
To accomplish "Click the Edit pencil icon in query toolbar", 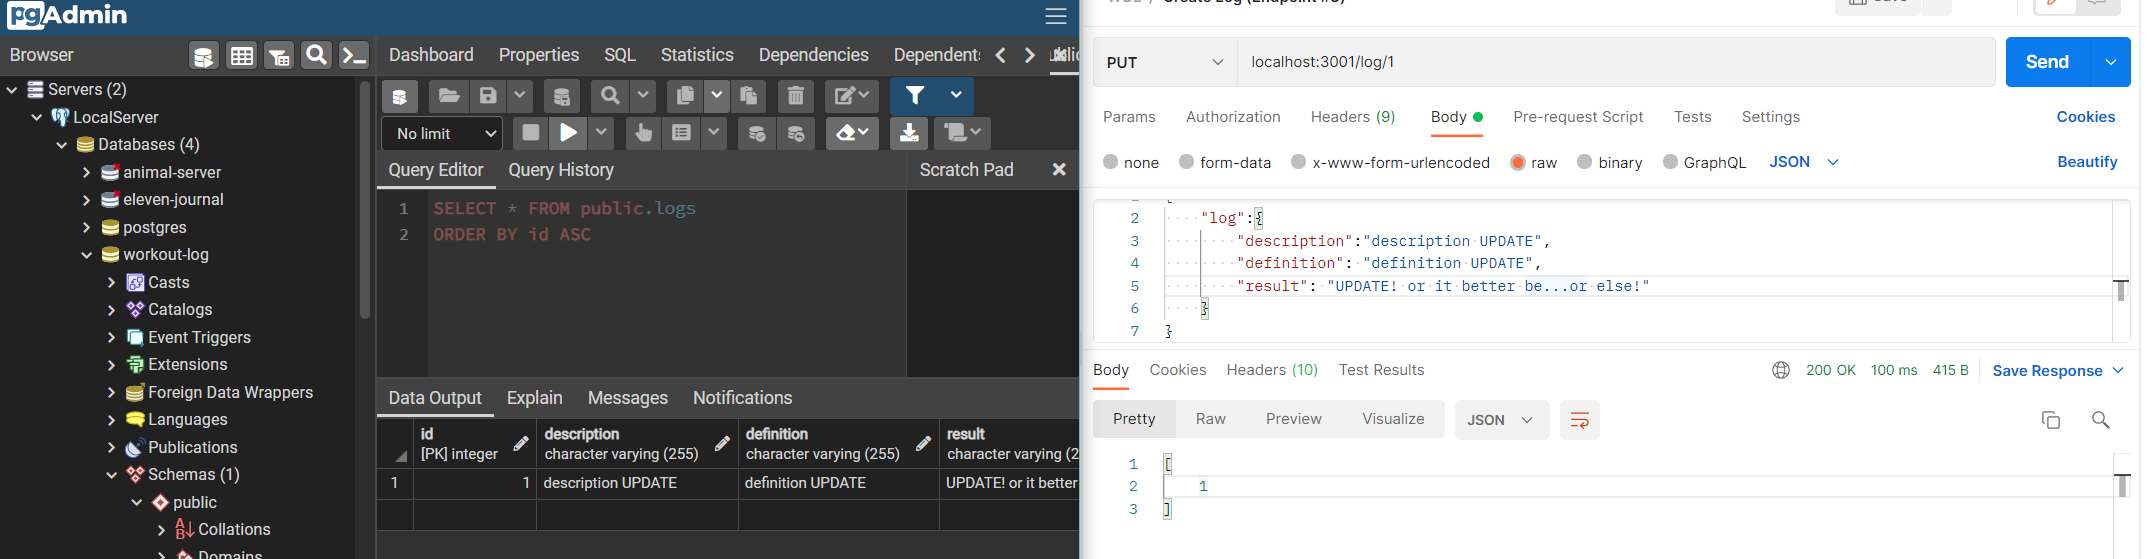I will pos(852,96).
